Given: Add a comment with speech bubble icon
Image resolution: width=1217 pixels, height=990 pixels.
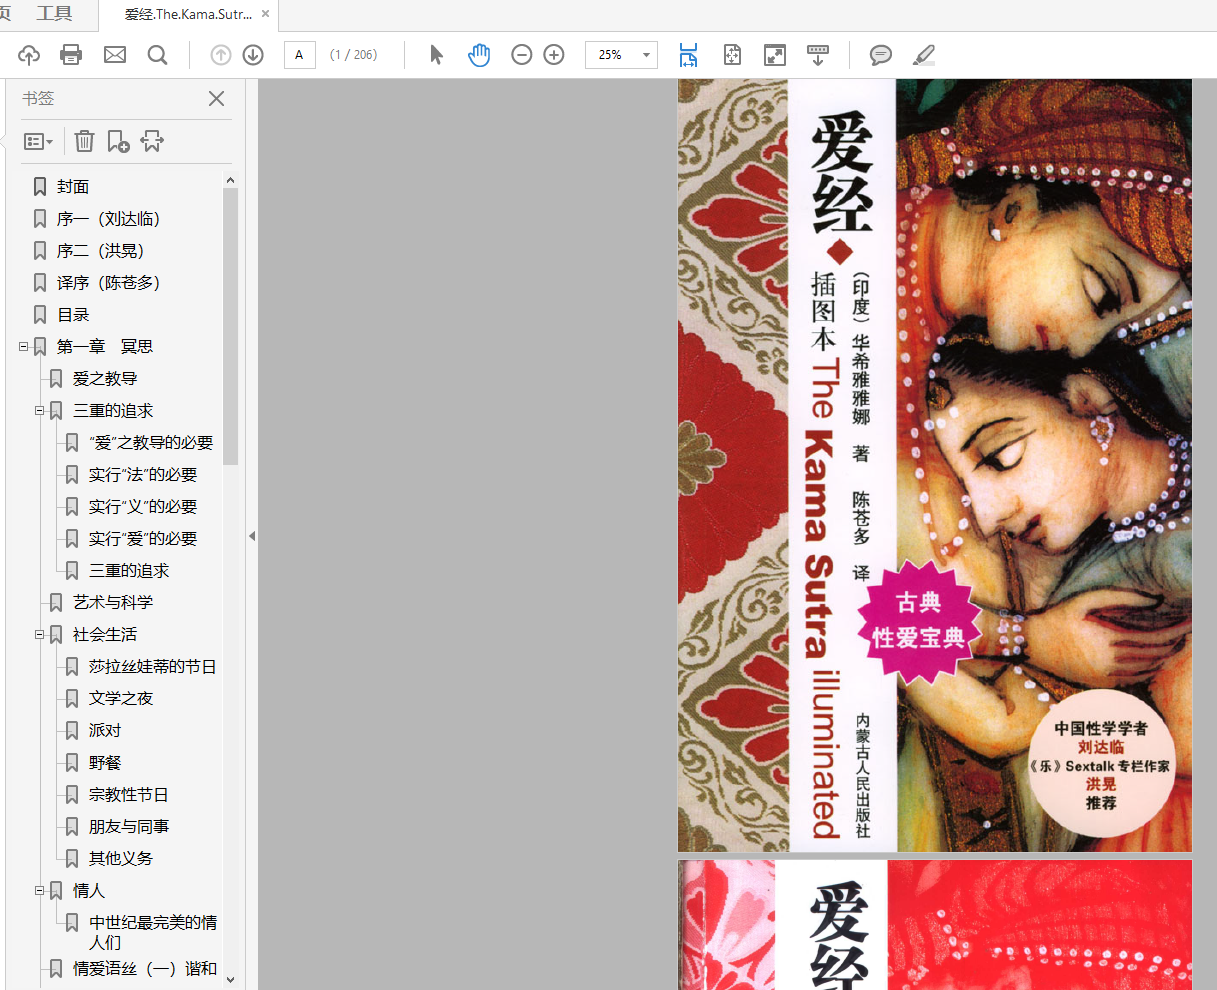Looking at the screenshot, I should [x=880, y=55].
